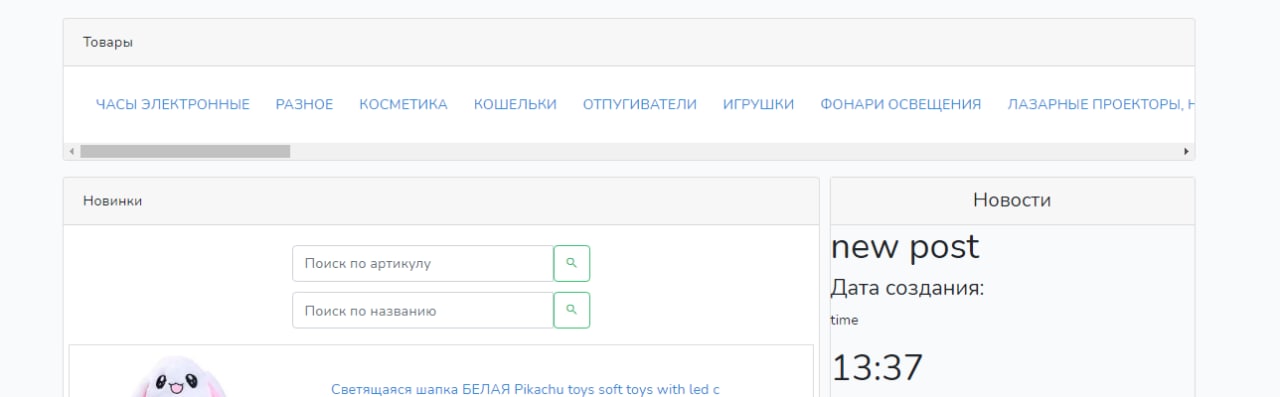Click the category scrollbar left arrow
This screenshot has width=1280, height=397.
71,151
